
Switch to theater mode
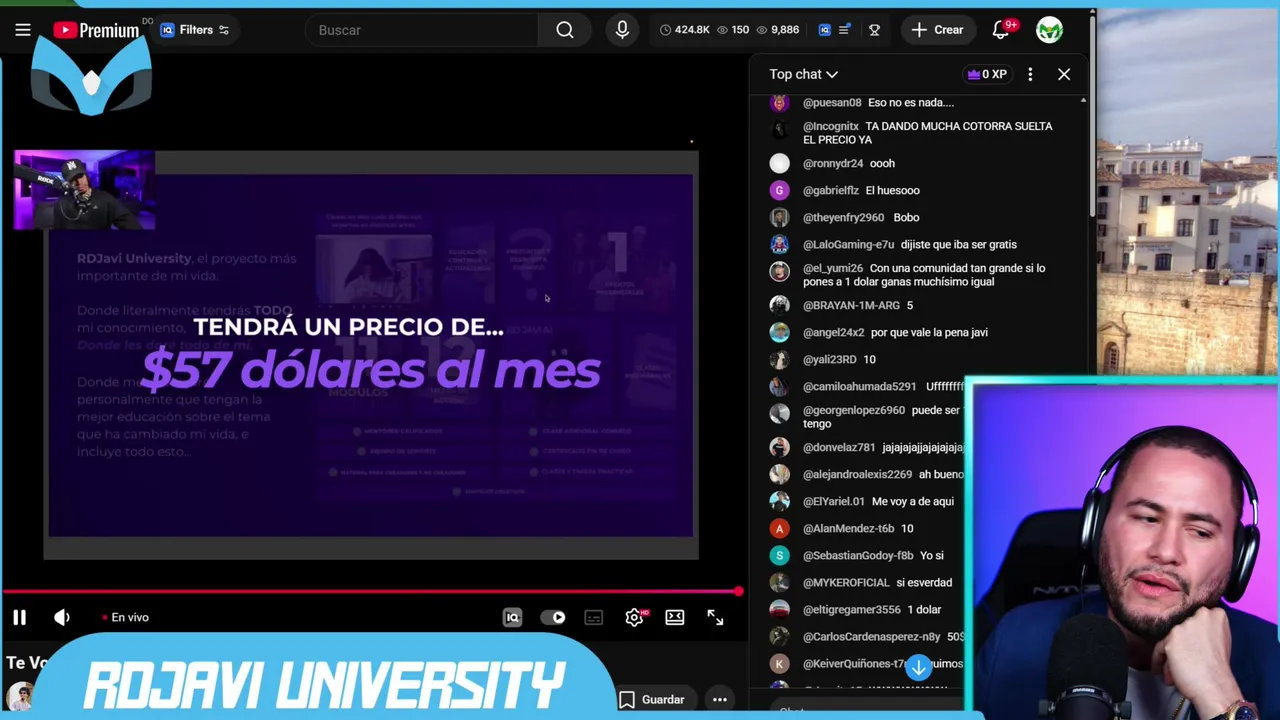coord(675,617)
